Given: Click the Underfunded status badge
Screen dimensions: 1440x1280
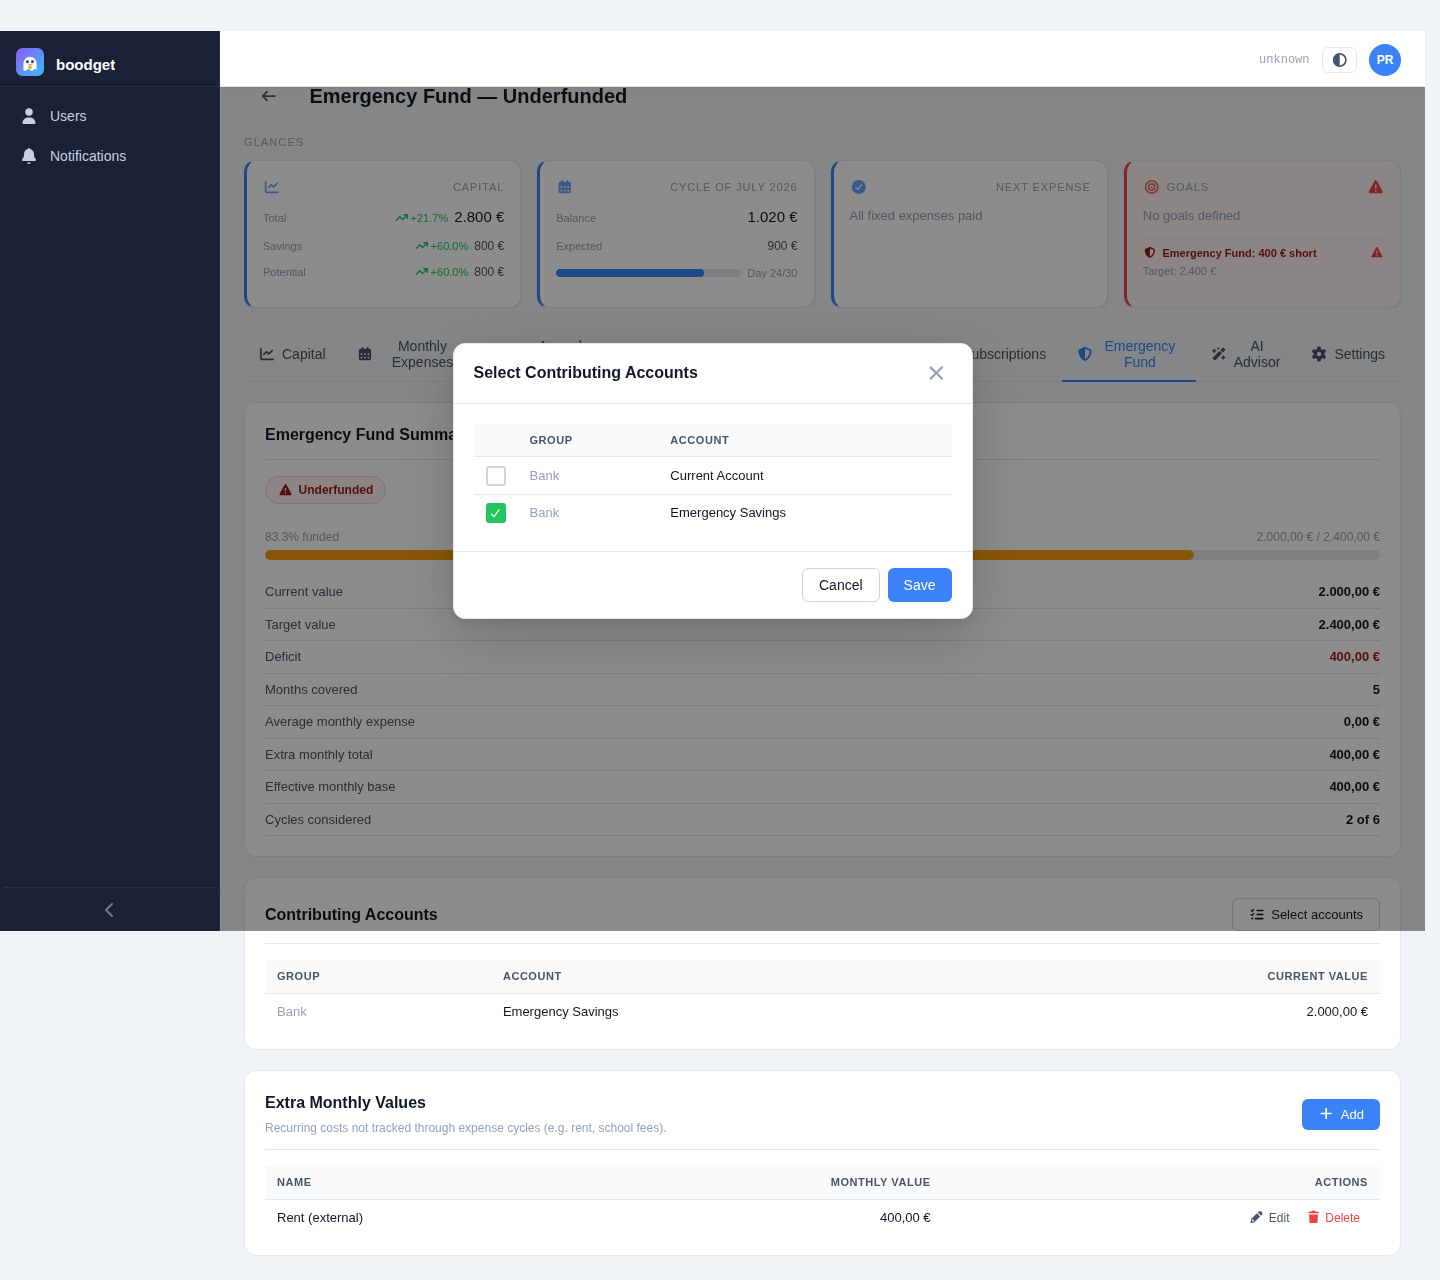Looking at the screenshot, I should click(x=326, y=490).
